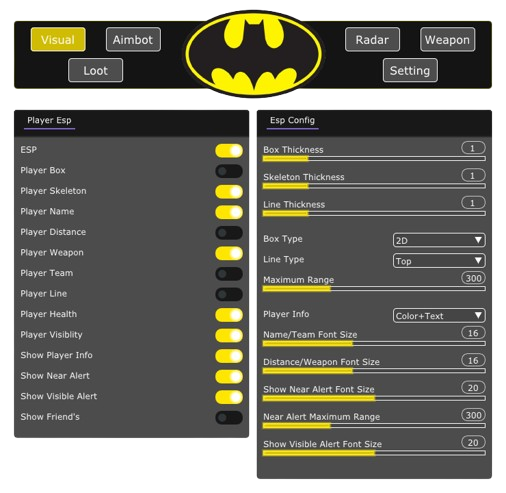The width and height of the screenshot is (506, 493).
Task: Select the Esp Config panel header
Action: point(292,120)
